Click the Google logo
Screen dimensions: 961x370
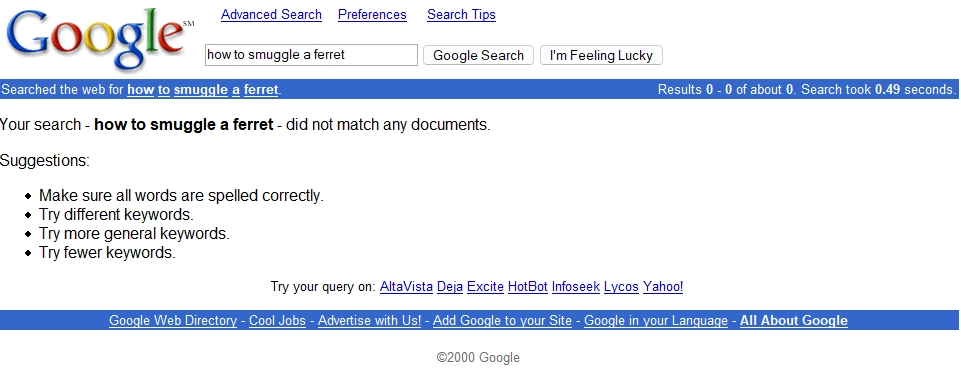pyautogui.click(x=100, y=38)
